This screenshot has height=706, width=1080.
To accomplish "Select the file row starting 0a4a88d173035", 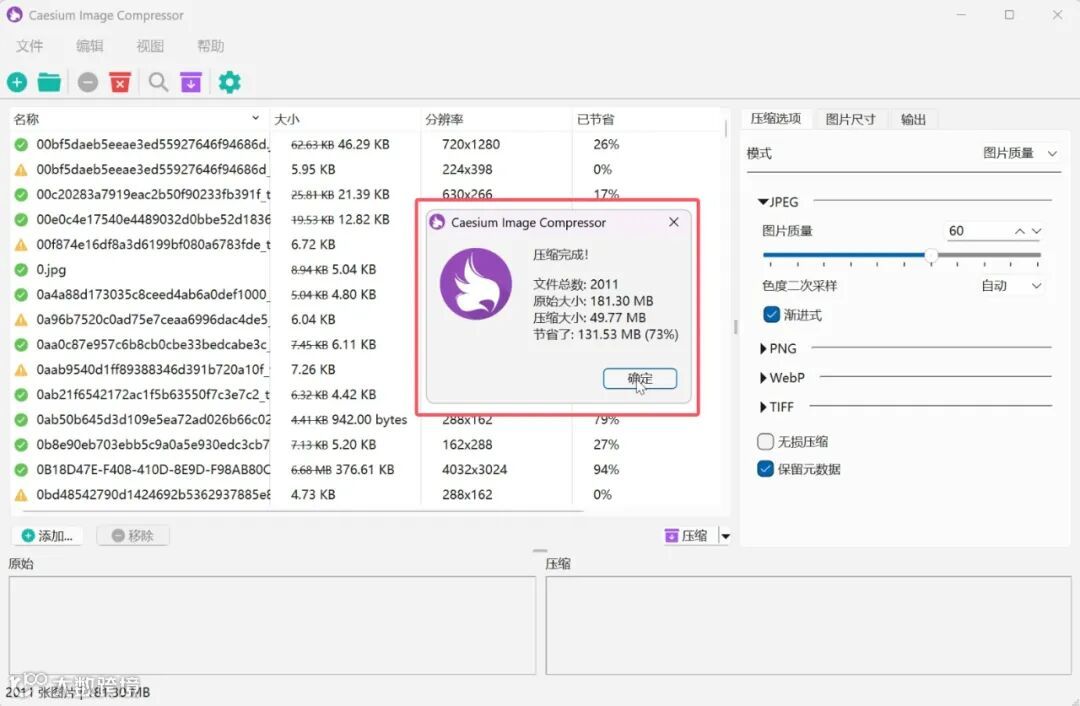I will pyautogui.click(x=366, y=295).
